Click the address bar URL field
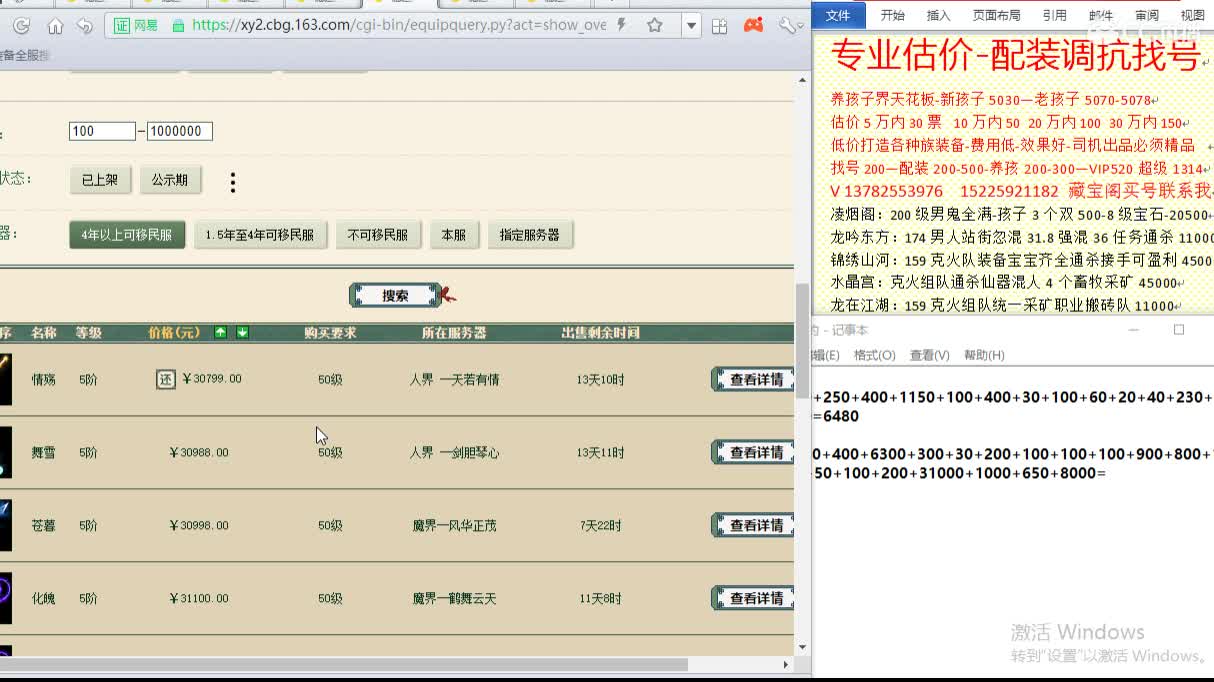 click(x=399, y=25)
